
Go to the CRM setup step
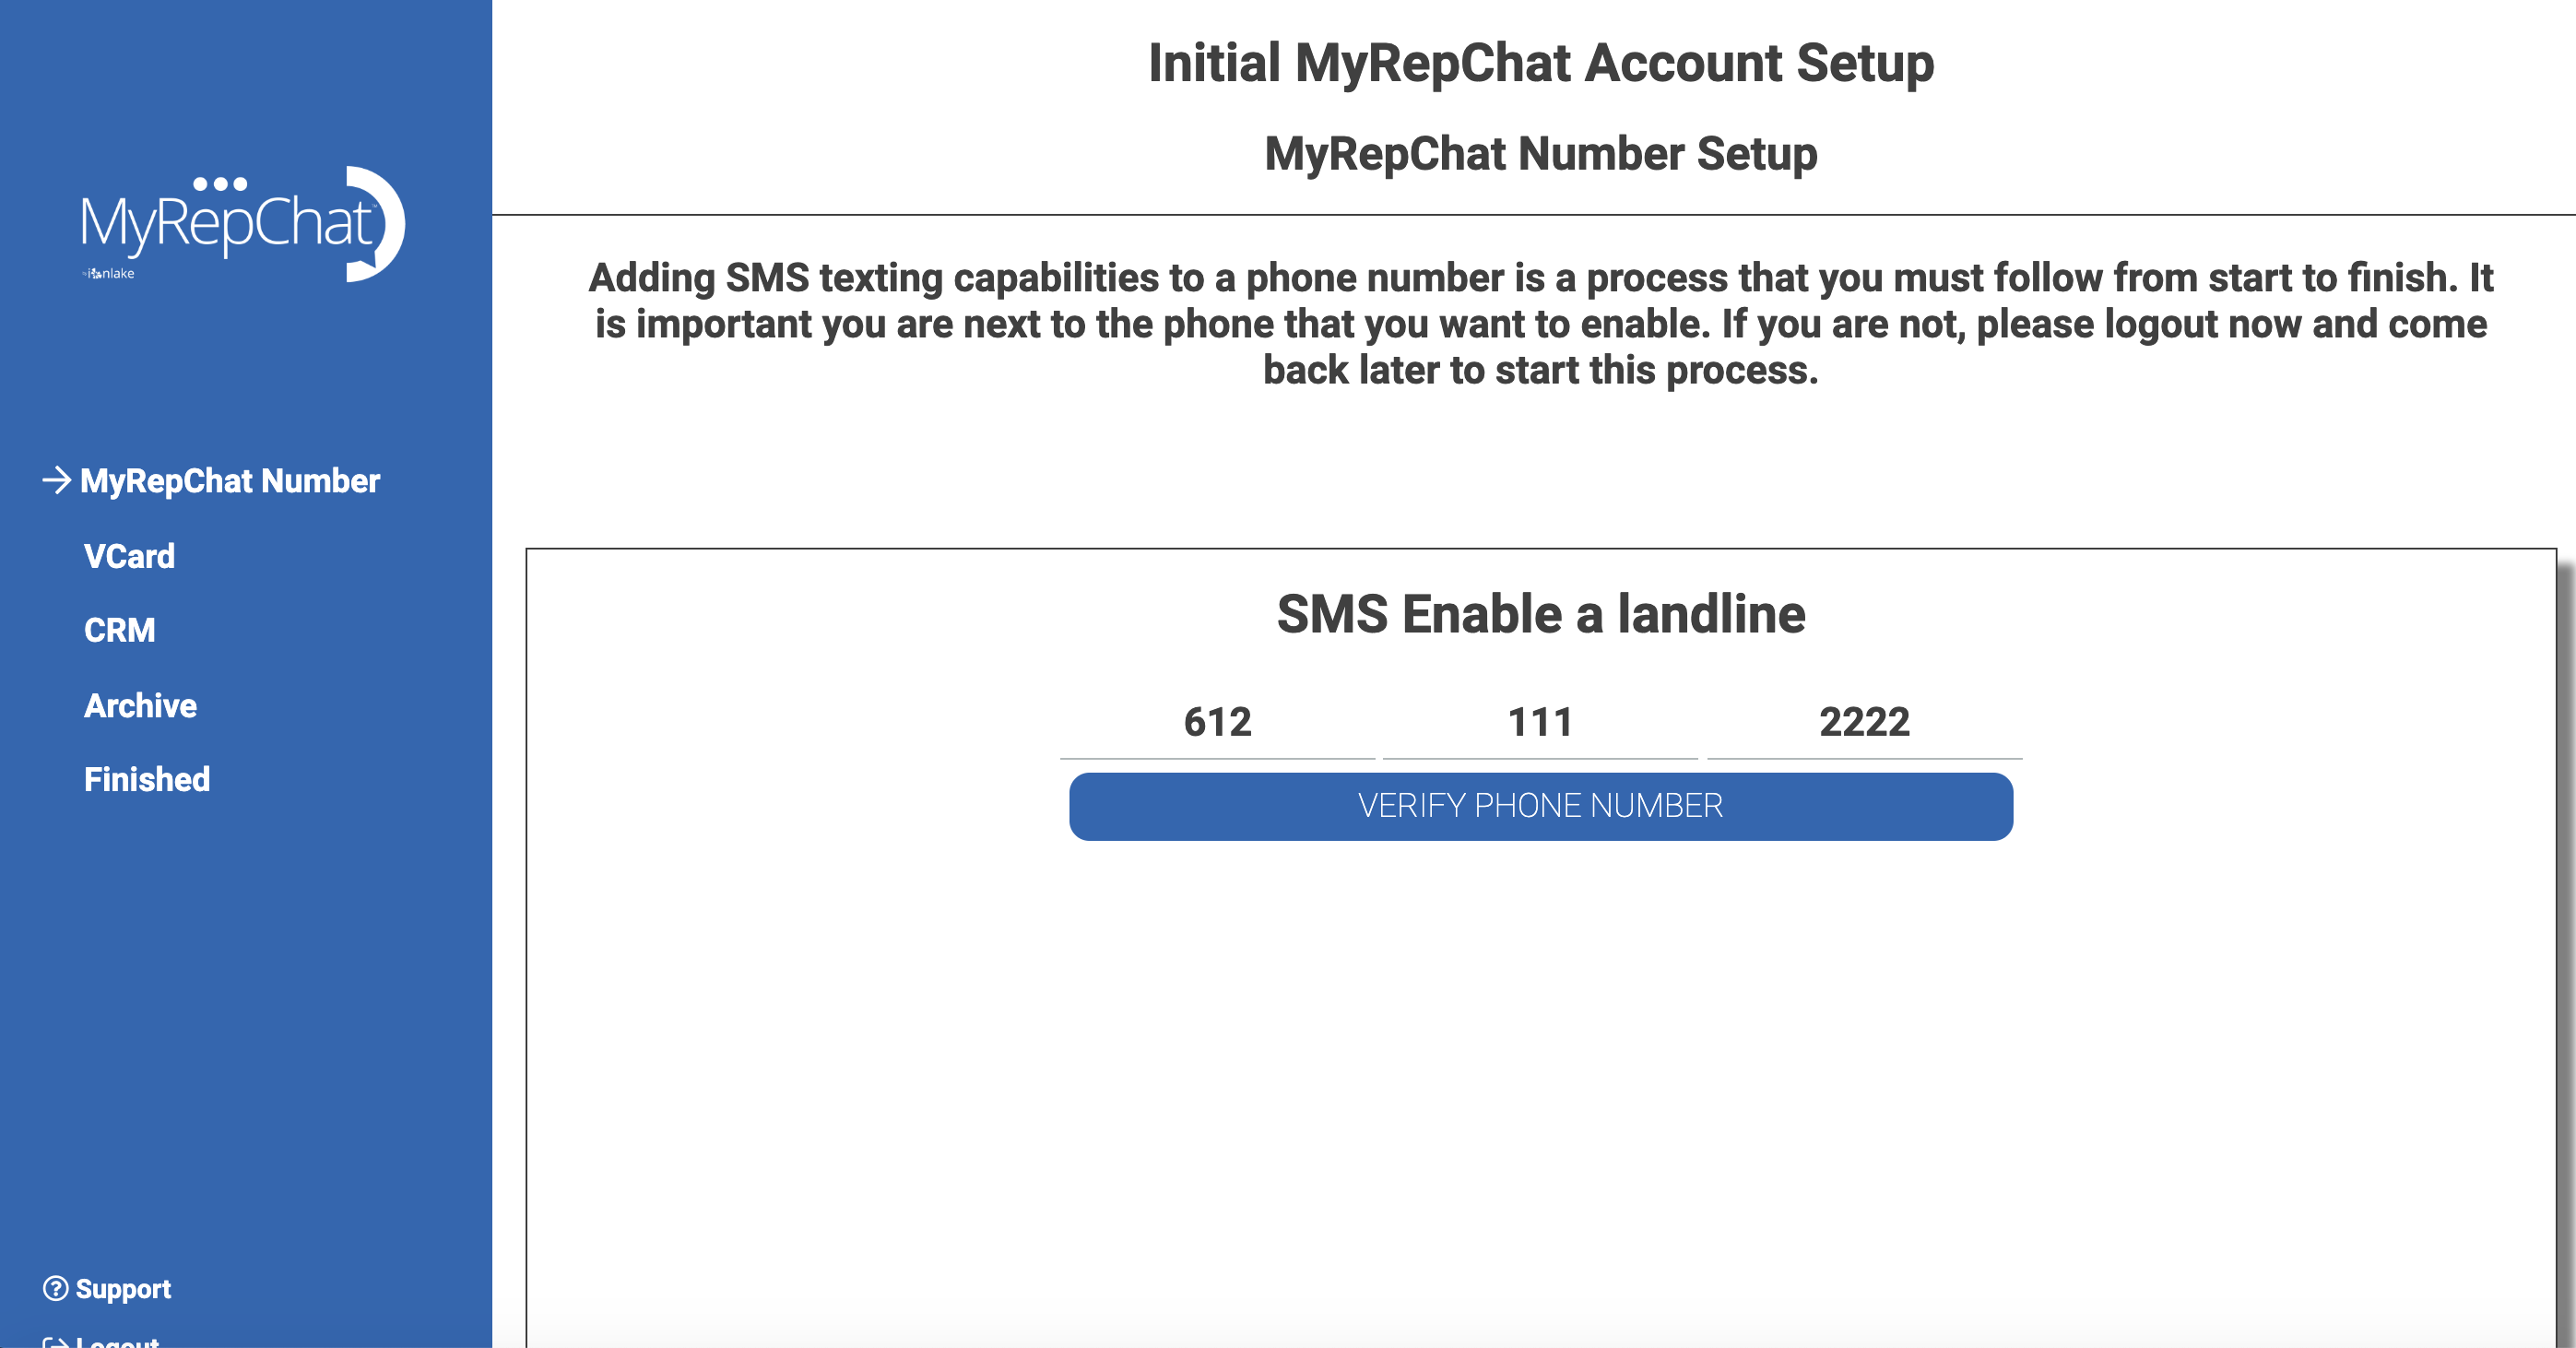coord(120,630)
